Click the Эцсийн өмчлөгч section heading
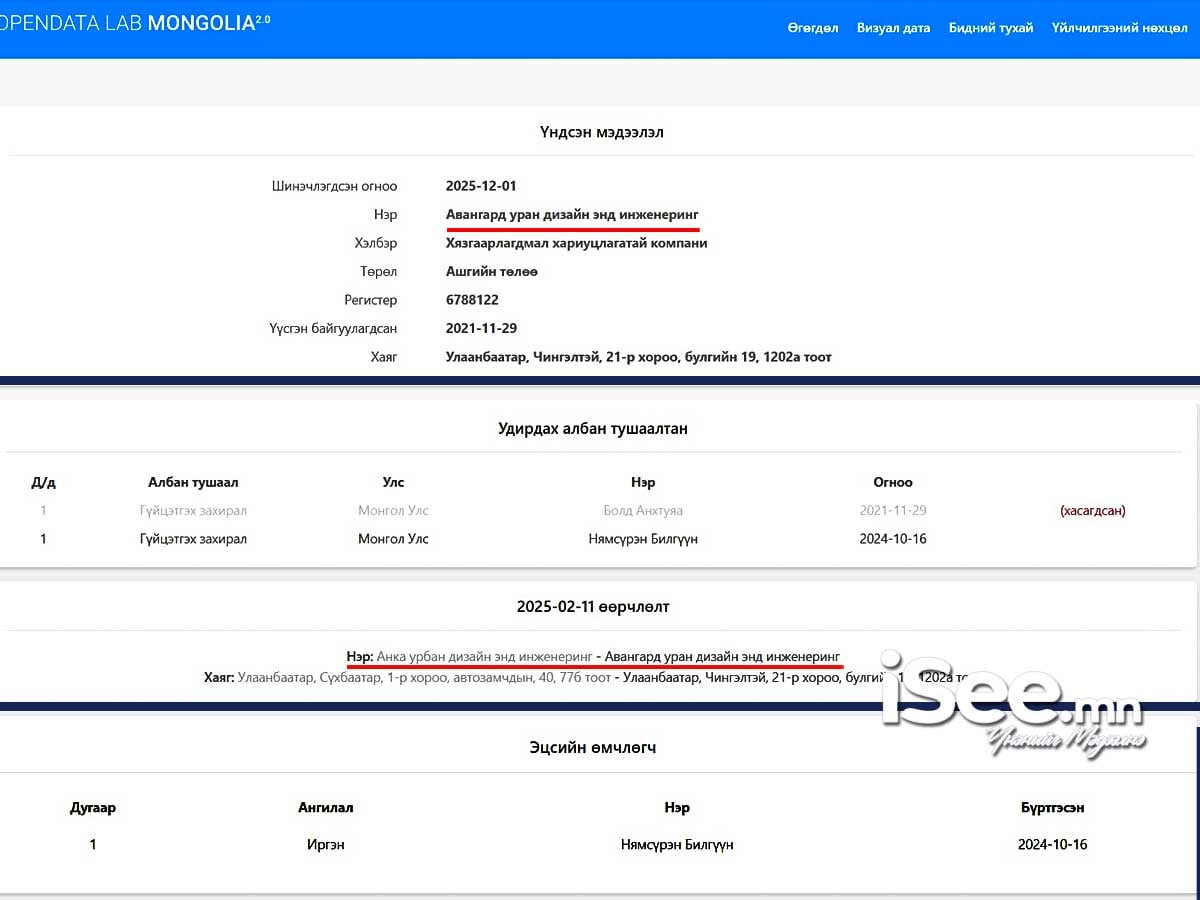1200x900 pixels. (593, 747)
